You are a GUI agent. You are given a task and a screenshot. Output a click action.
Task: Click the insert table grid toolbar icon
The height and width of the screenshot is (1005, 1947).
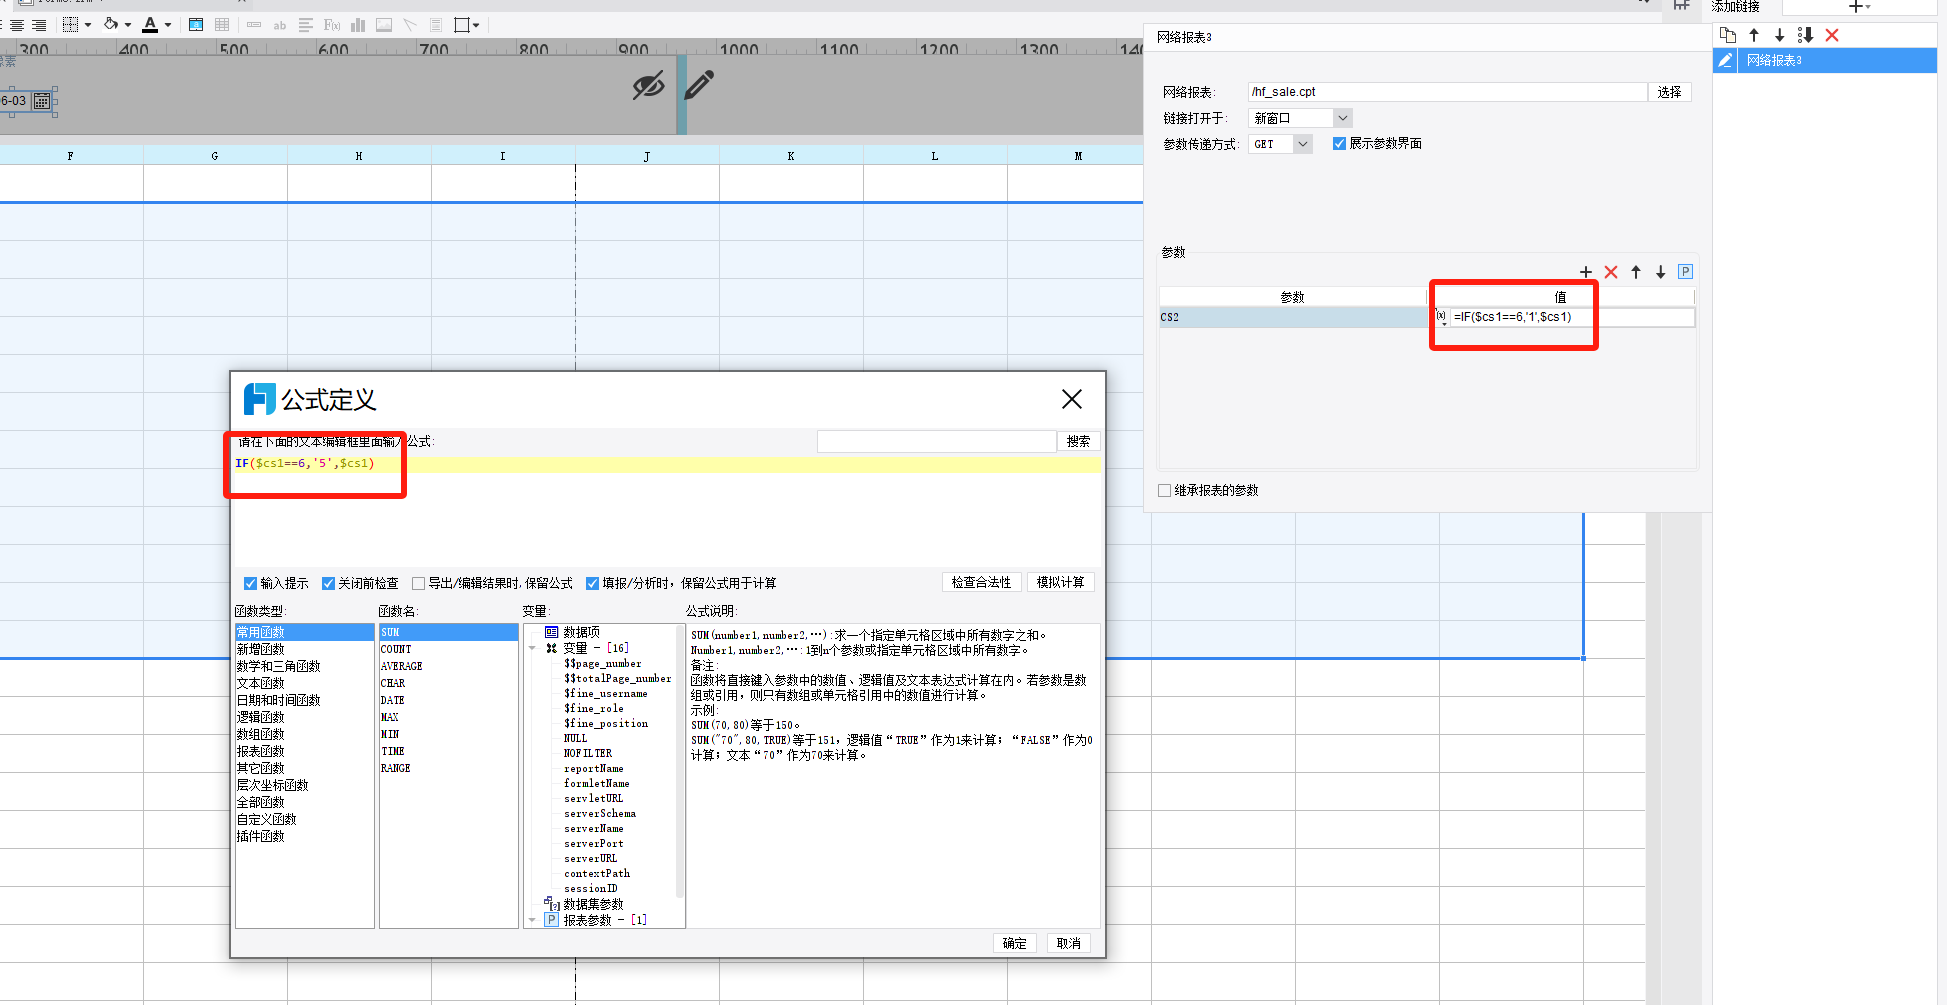(222, 25)
